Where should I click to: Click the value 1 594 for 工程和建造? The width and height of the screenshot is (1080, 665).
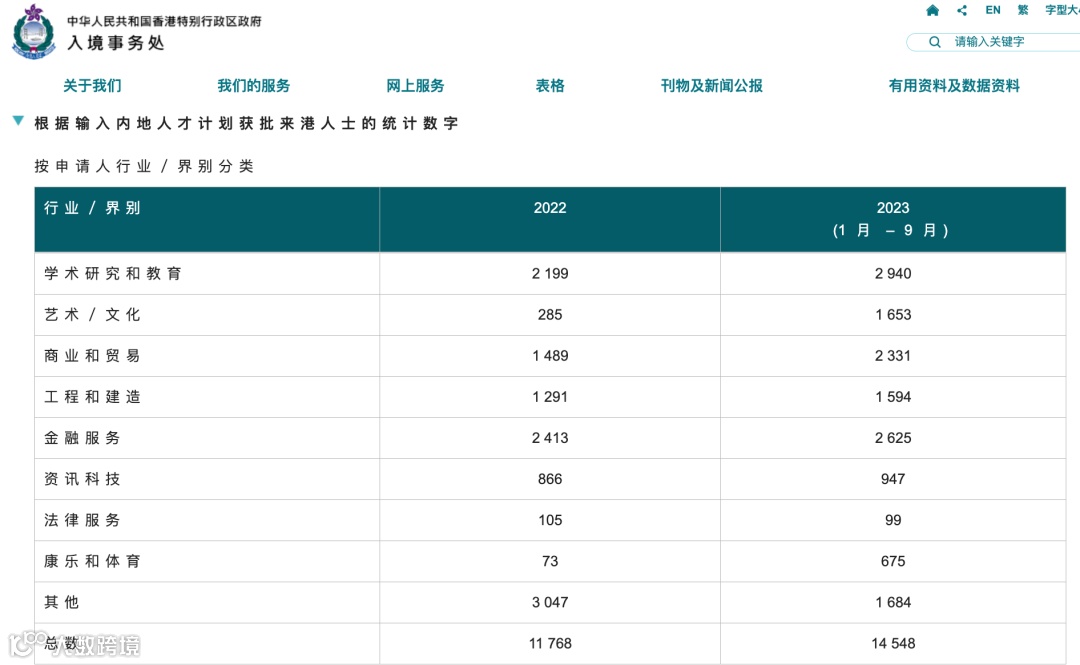(893, 397)
